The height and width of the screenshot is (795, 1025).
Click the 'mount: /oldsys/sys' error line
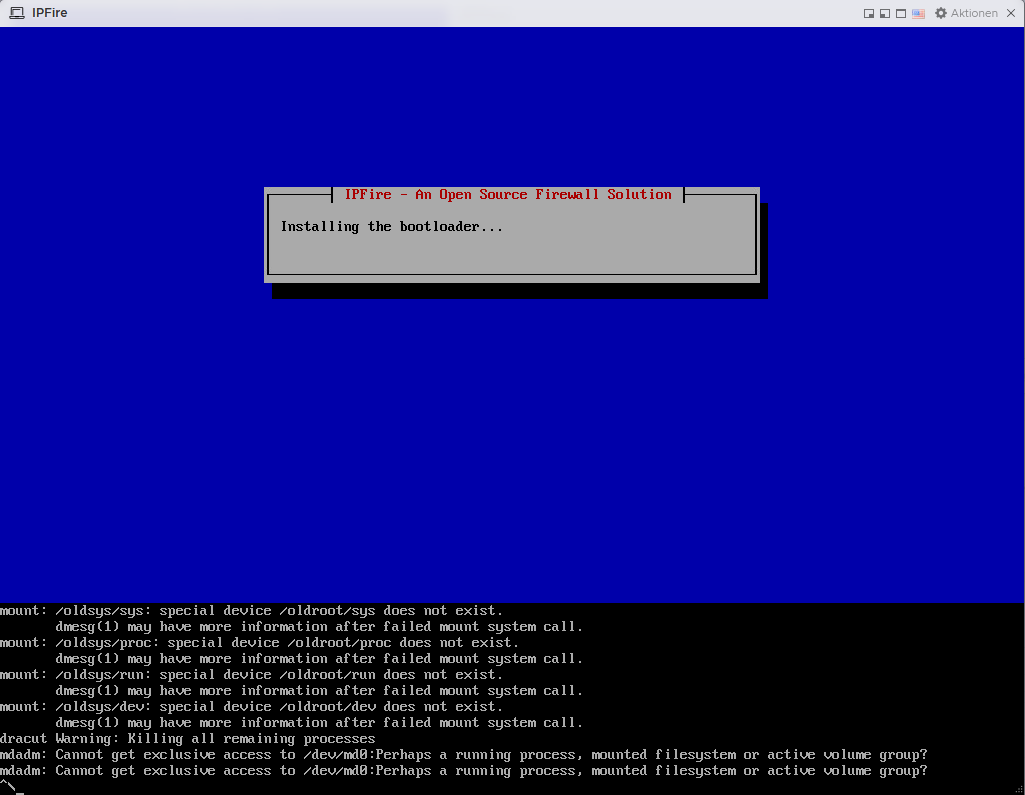[252, 611]
